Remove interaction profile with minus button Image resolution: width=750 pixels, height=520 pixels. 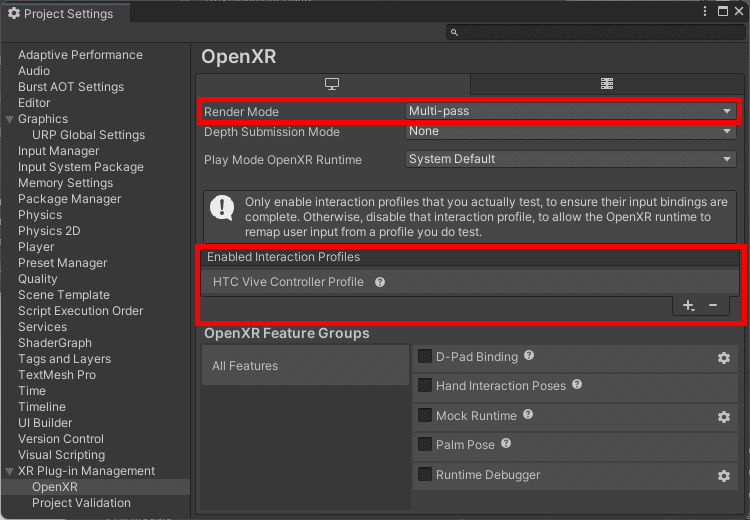click(x=713, y=306)
